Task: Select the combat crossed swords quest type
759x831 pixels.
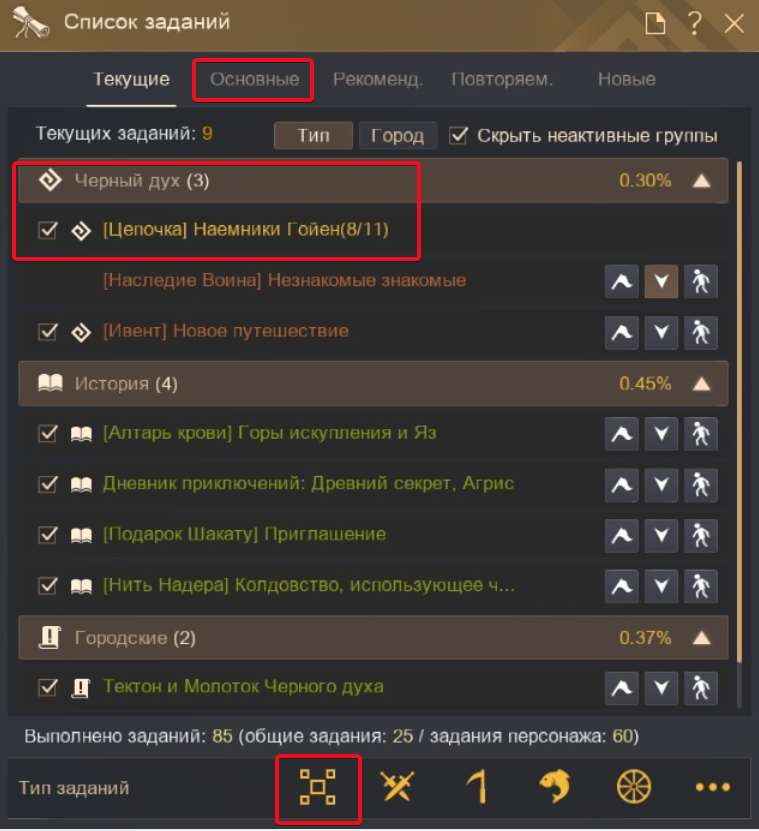Action: [397, 786]
